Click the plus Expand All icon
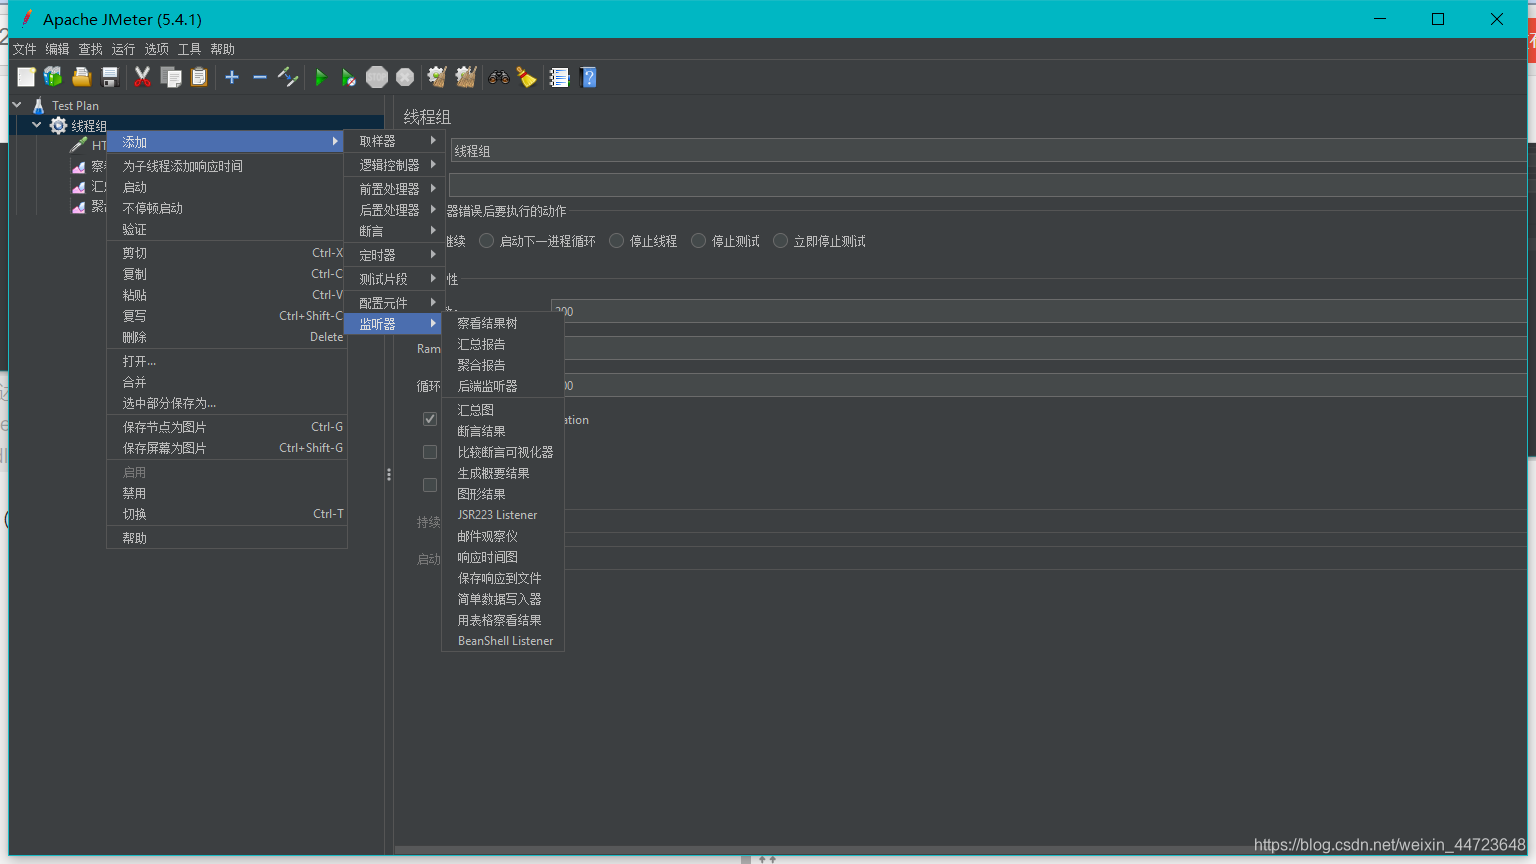Viewport: 1536px width, 864px height. point(232,77)
